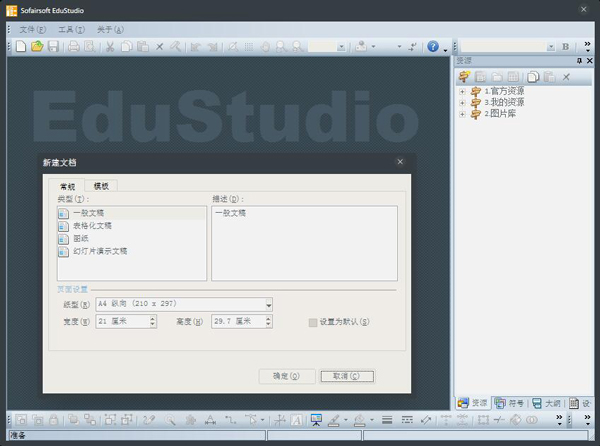Click the 确定(O) button
The image size is (600, 446).
point(287,376)
